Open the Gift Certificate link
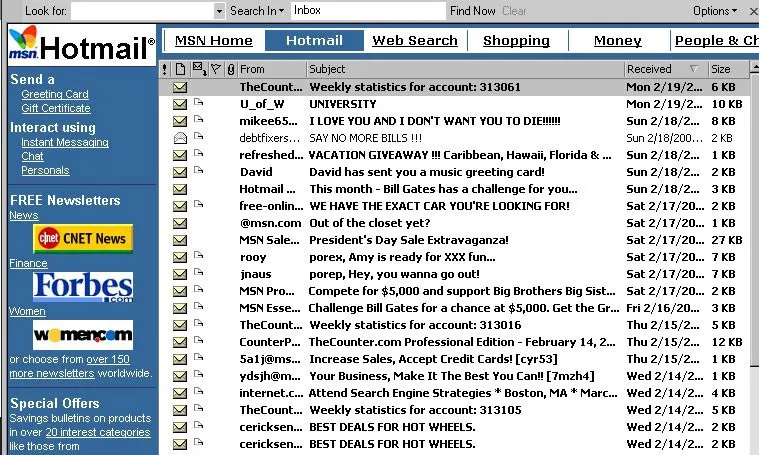Screen dimensions: 759x455 (x=56, y=108)
